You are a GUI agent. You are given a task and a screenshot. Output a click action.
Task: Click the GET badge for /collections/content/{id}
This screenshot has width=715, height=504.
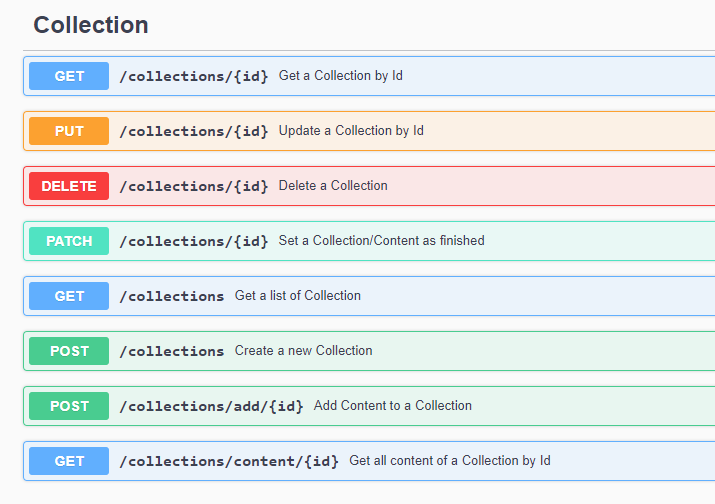pos(69,461)
